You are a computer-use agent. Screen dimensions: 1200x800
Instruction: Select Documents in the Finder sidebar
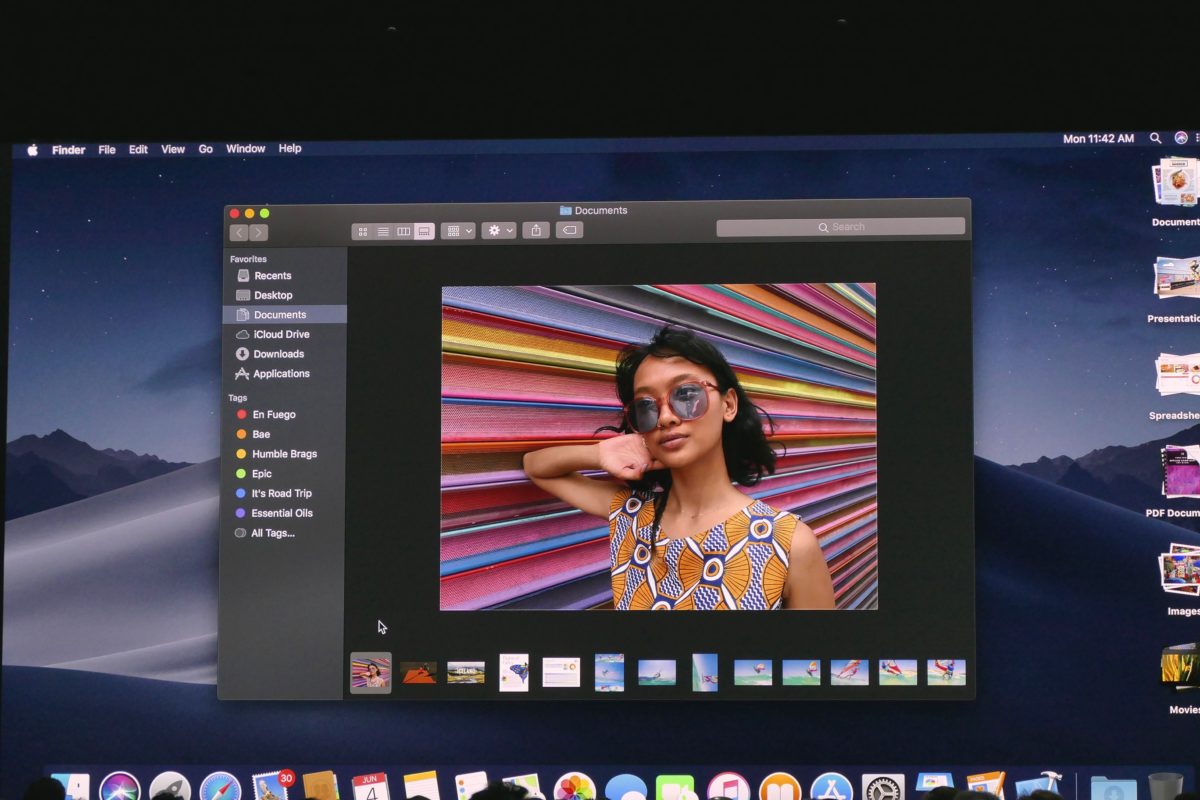tap(285, 314)
